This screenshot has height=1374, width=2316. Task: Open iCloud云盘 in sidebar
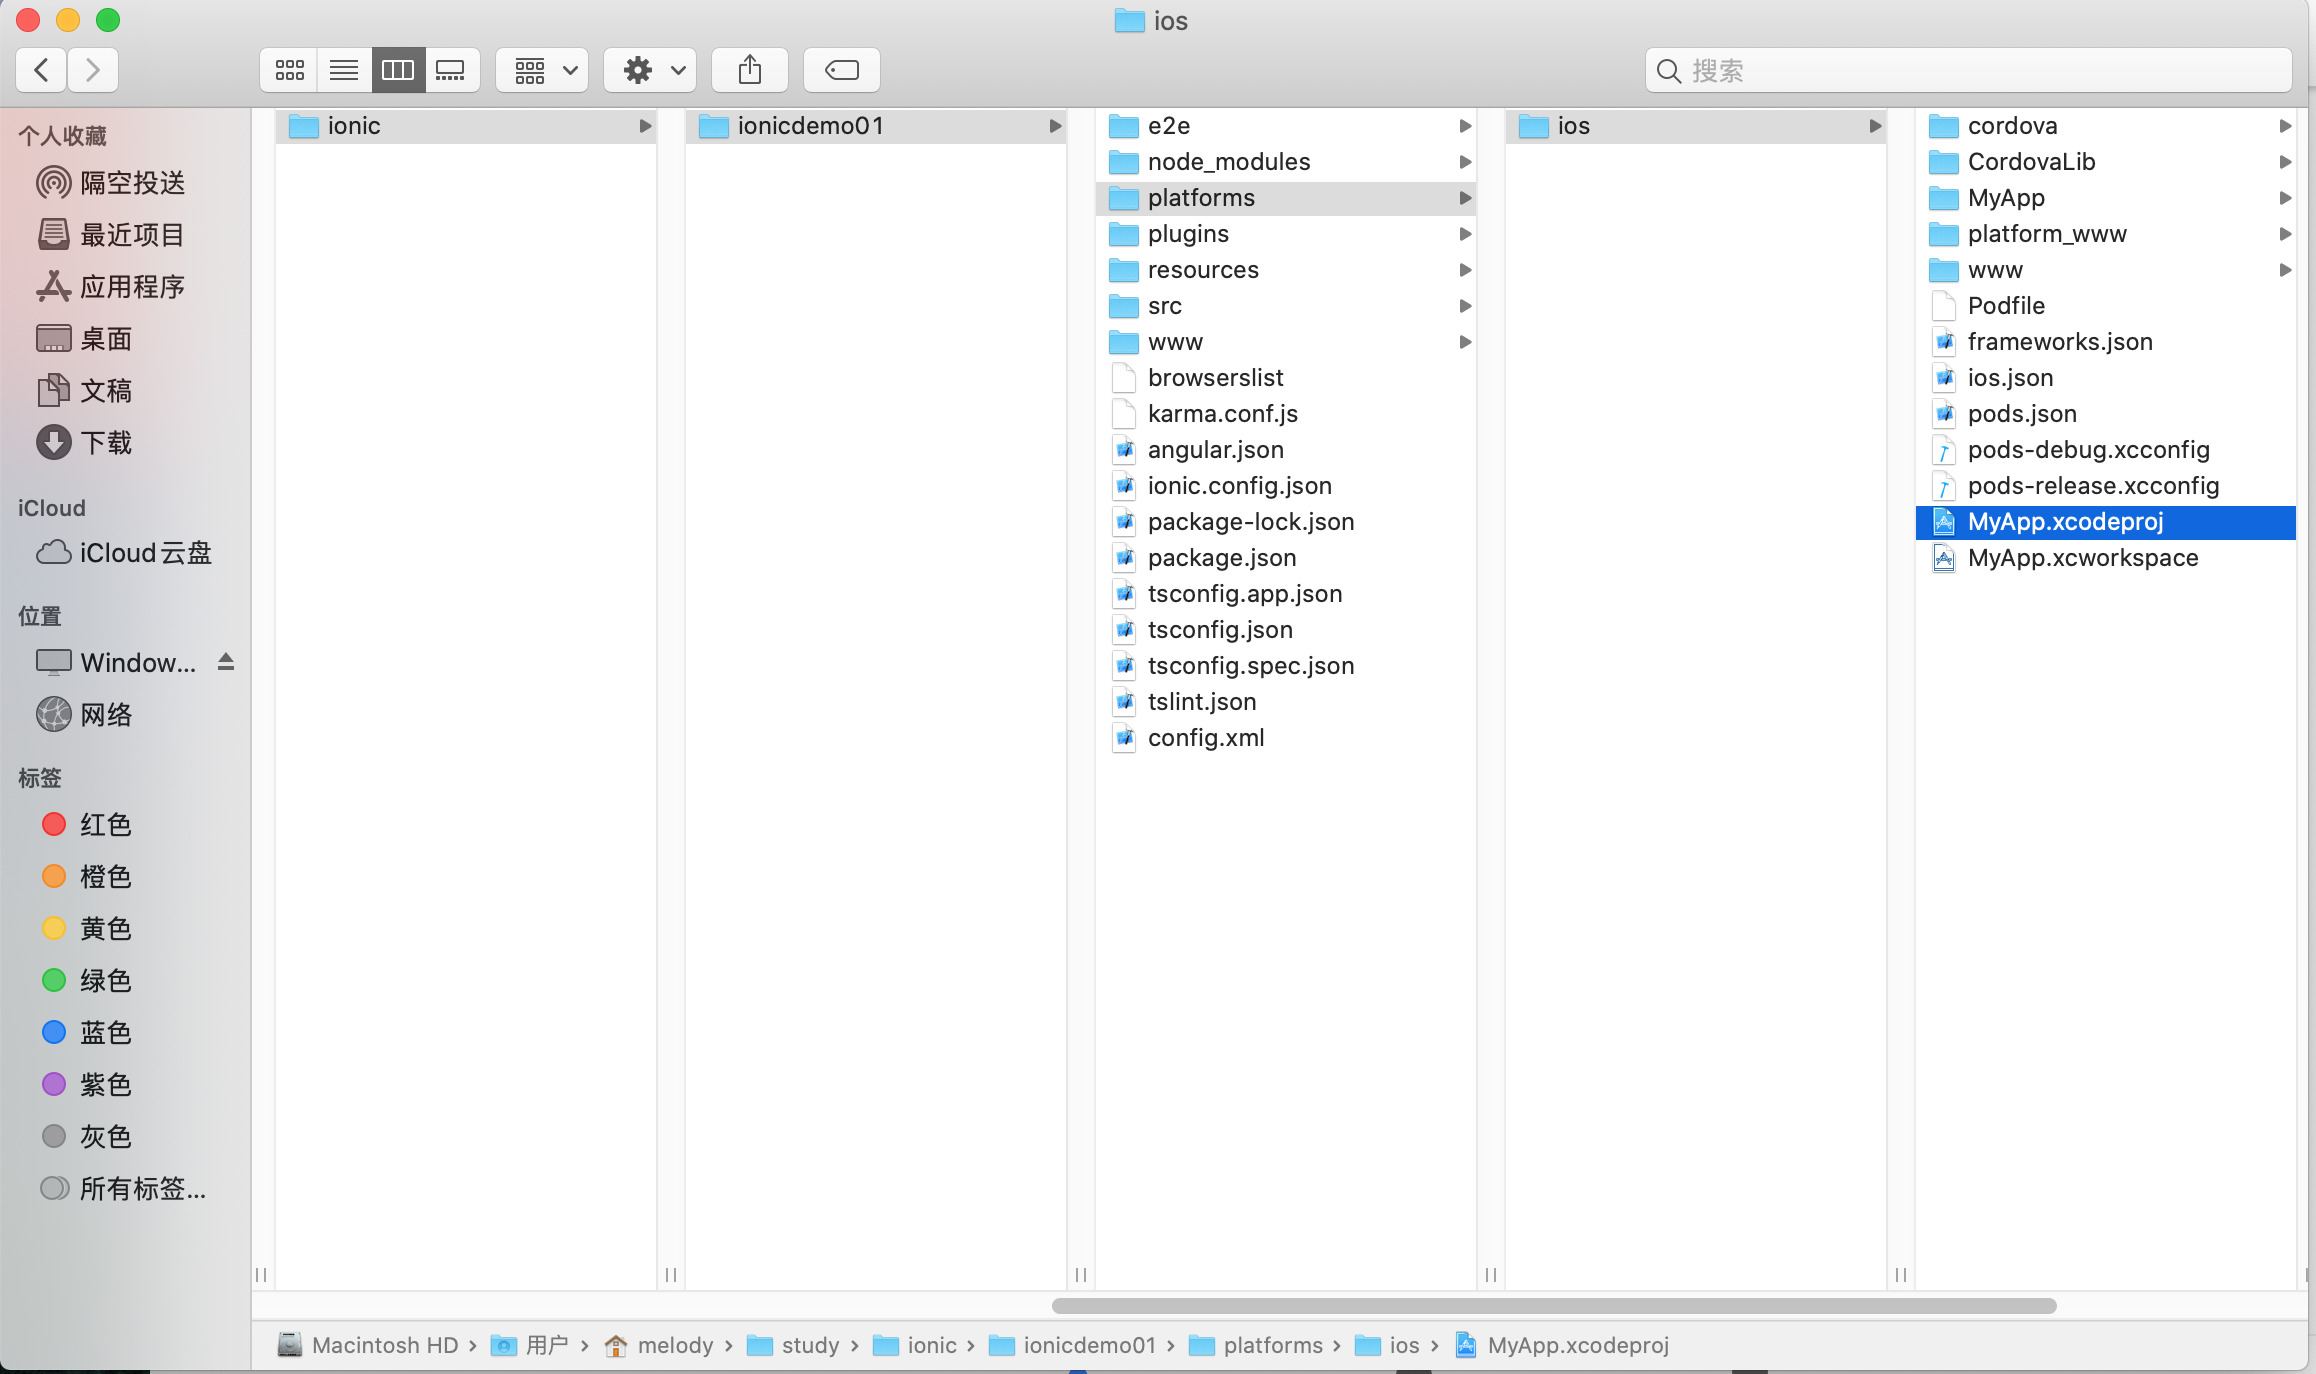point(125,553)
